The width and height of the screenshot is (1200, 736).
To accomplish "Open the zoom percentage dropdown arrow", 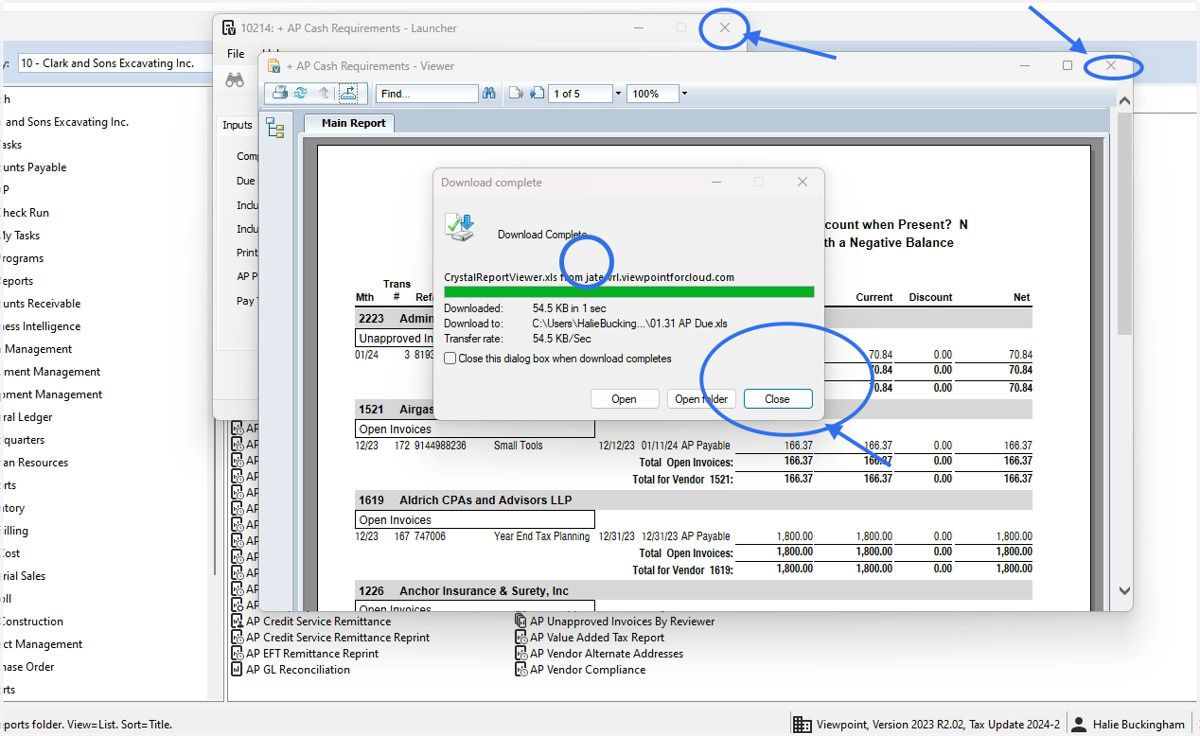I will coord(684,93).
